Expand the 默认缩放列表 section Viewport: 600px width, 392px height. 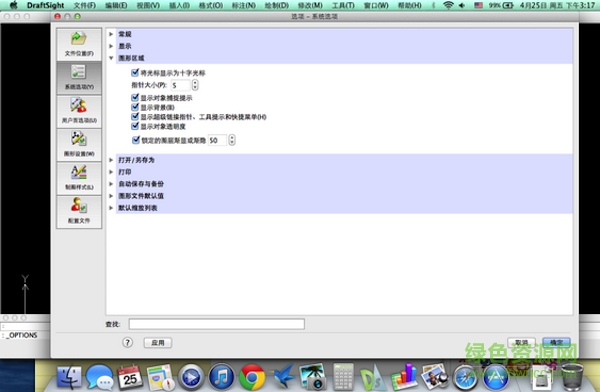[111, 208]
